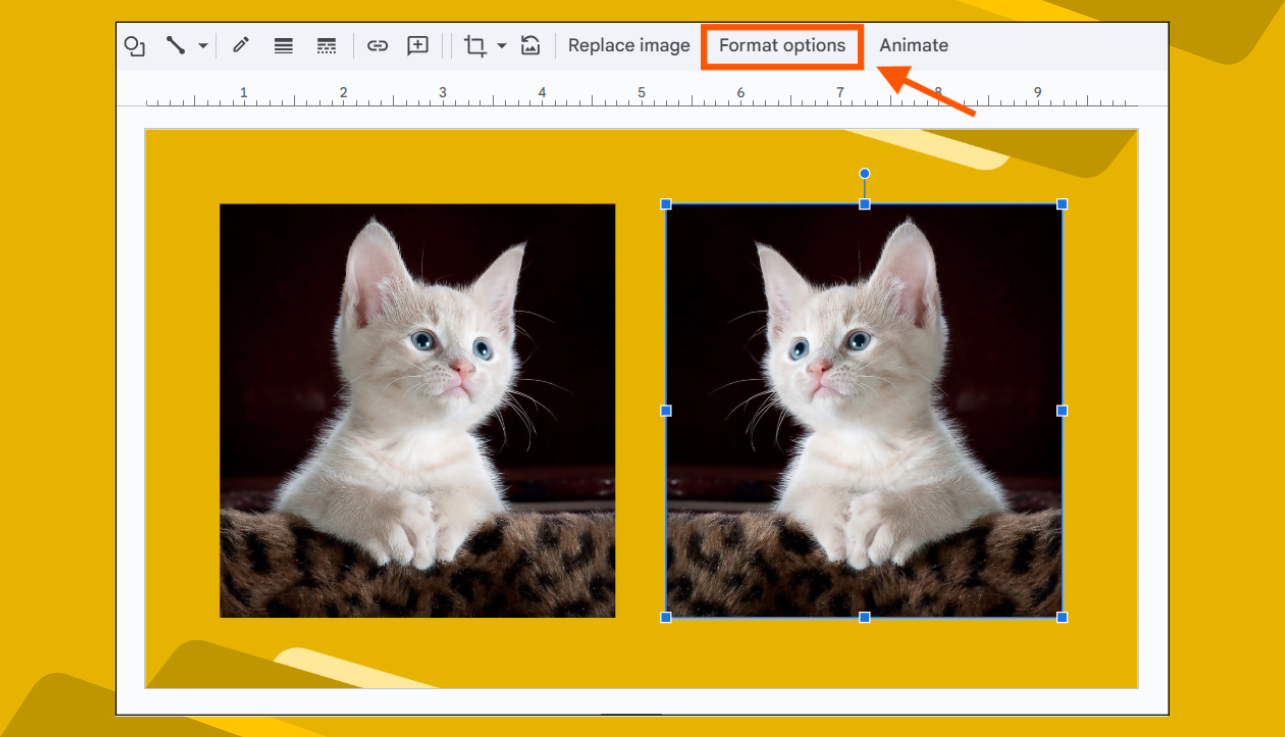Image resolution: width=1285 pixels, height=737 pixels.
Task: Open the border color picker
Action: click(240, 45)
